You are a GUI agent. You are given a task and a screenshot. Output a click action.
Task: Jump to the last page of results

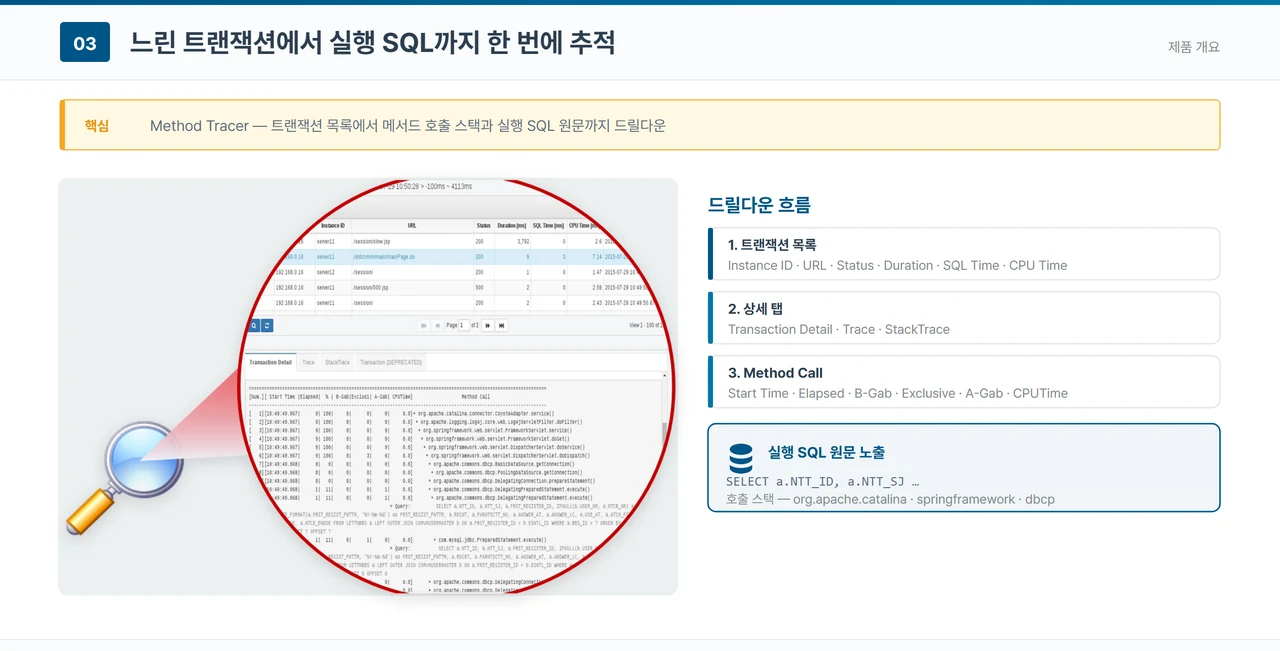click(x=501, y=325)
